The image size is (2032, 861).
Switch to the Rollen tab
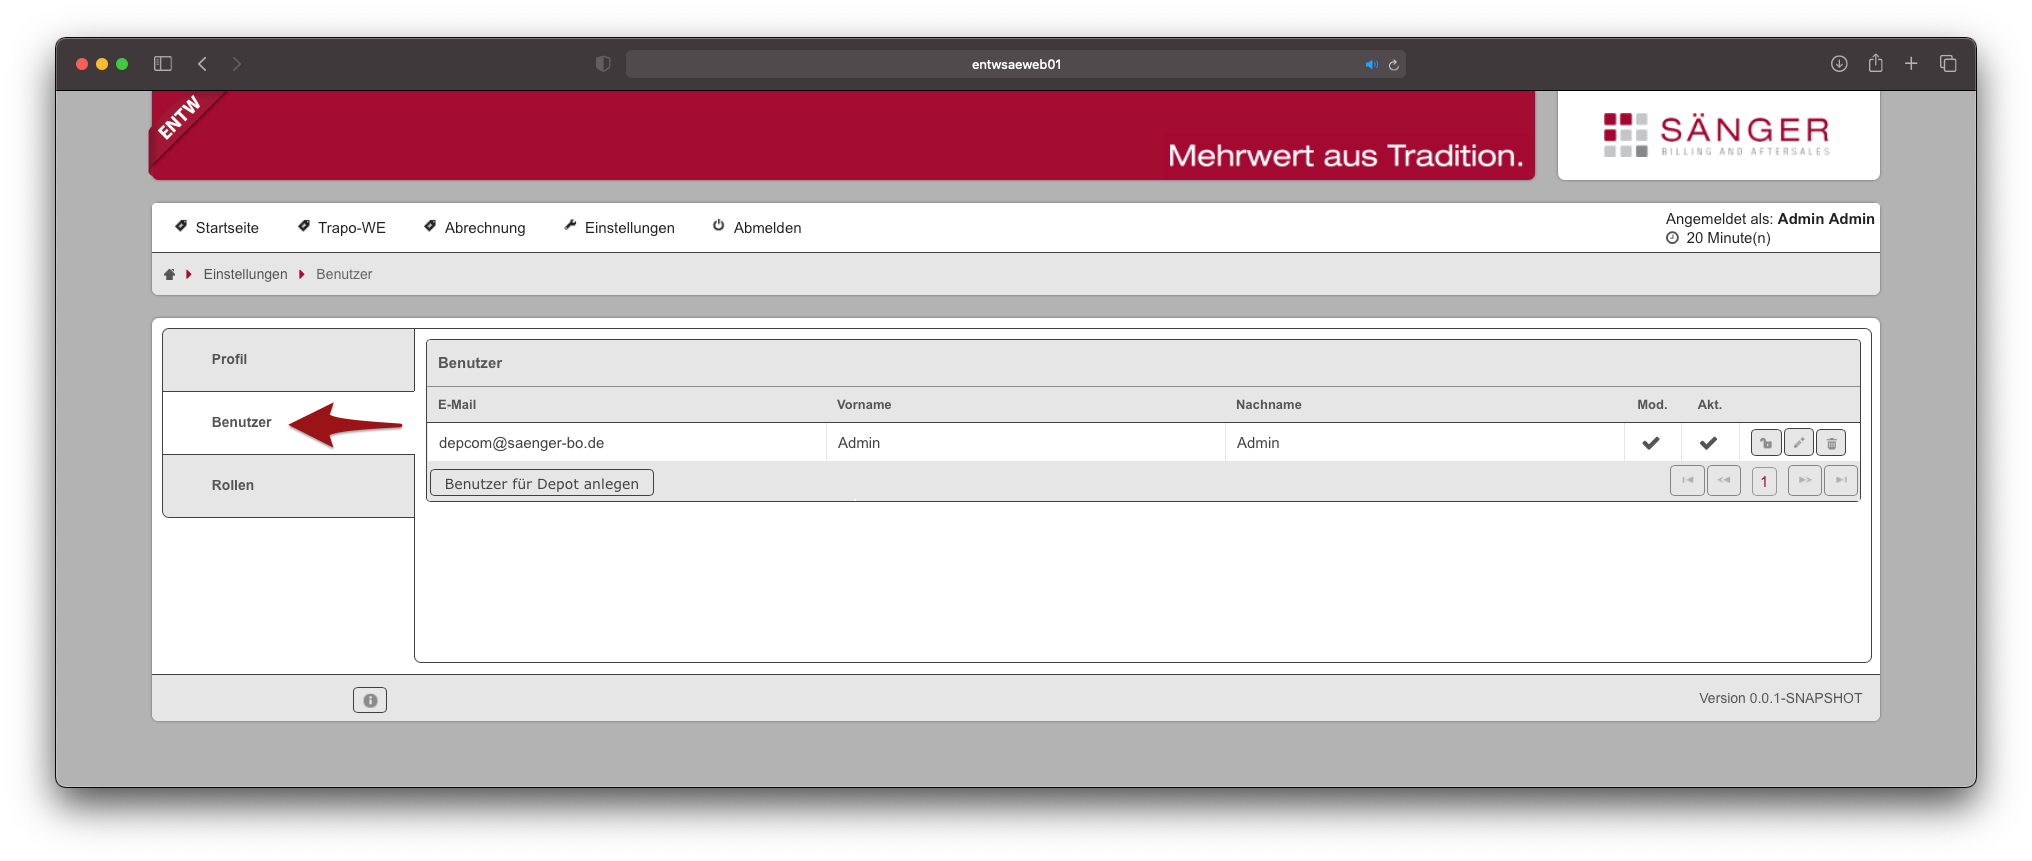coord(288,486)
